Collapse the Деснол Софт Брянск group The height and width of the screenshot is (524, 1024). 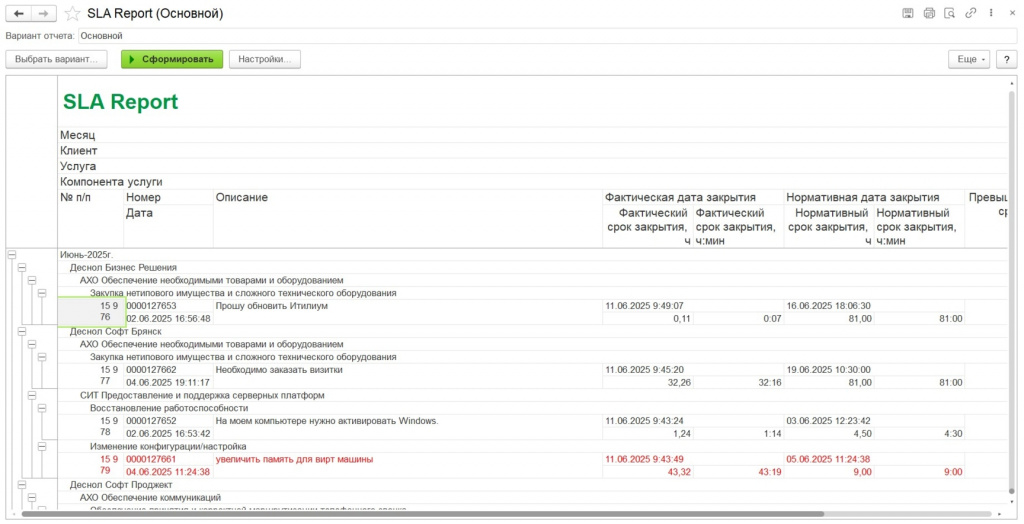[x=22, y=331]
